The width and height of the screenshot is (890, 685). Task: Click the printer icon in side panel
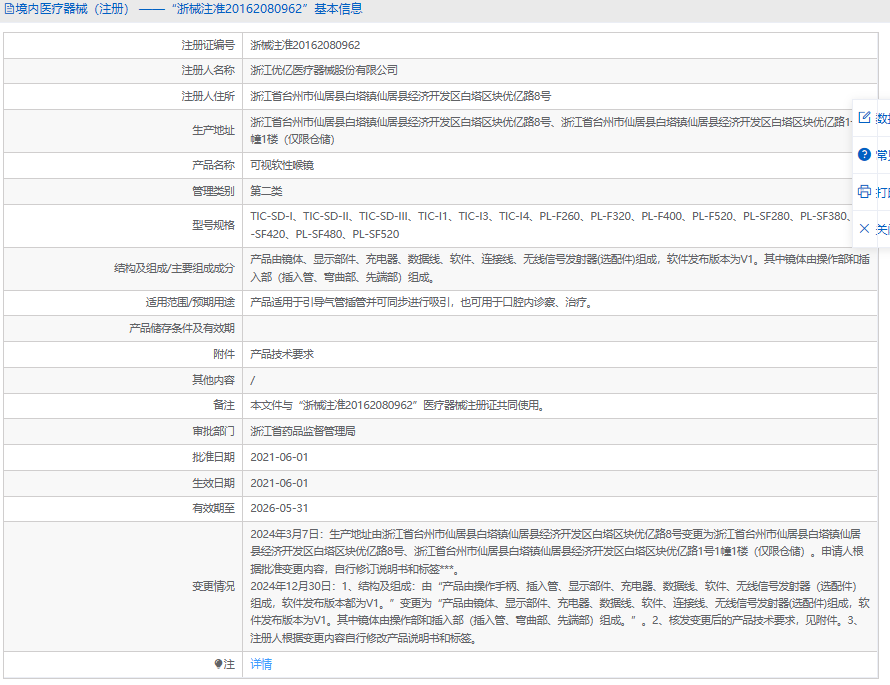point(864,191)
